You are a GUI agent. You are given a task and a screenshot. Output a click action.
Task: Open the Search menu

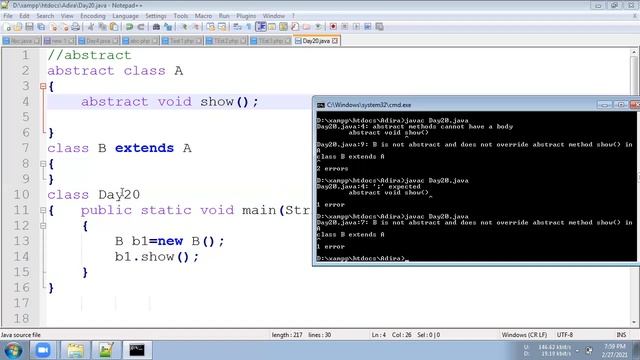click(45, 16)
